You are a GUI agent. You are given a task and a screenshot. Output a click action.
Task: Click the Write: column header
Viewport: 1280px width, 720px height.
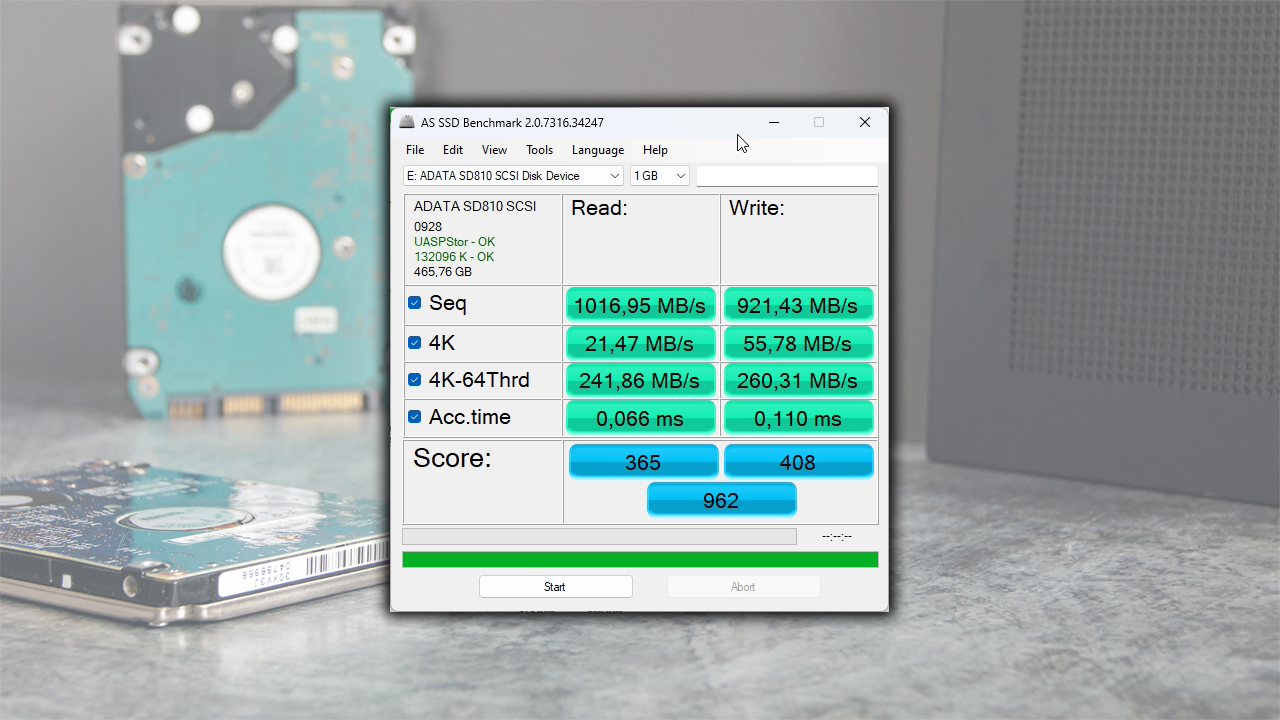(757, 208)
